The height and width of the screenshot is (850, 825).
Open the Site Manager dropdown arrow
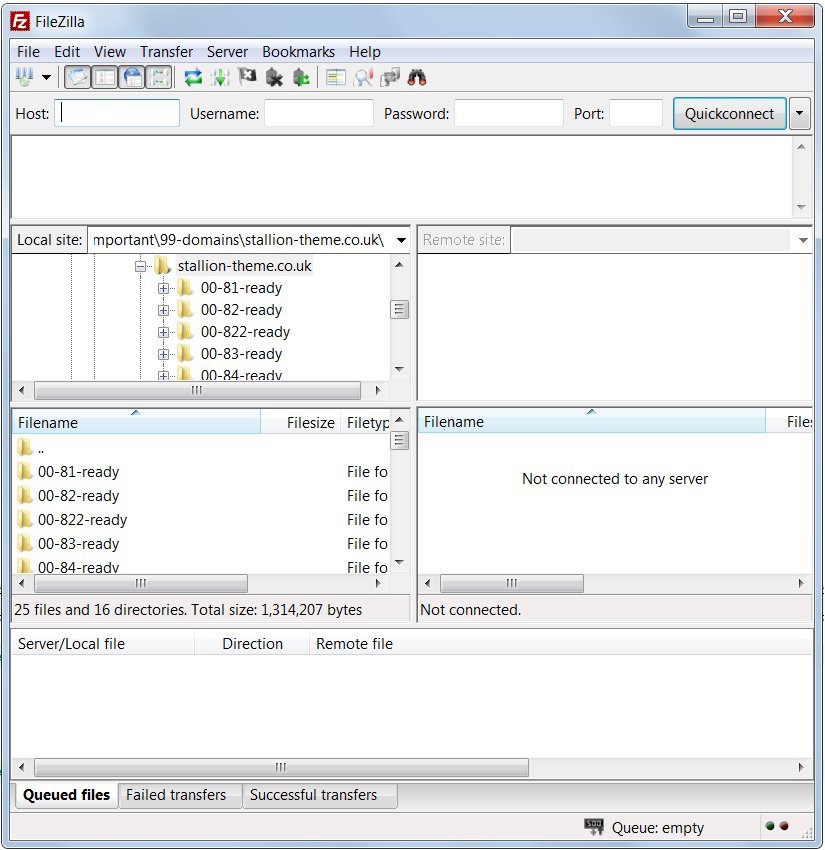pos(47,78)
